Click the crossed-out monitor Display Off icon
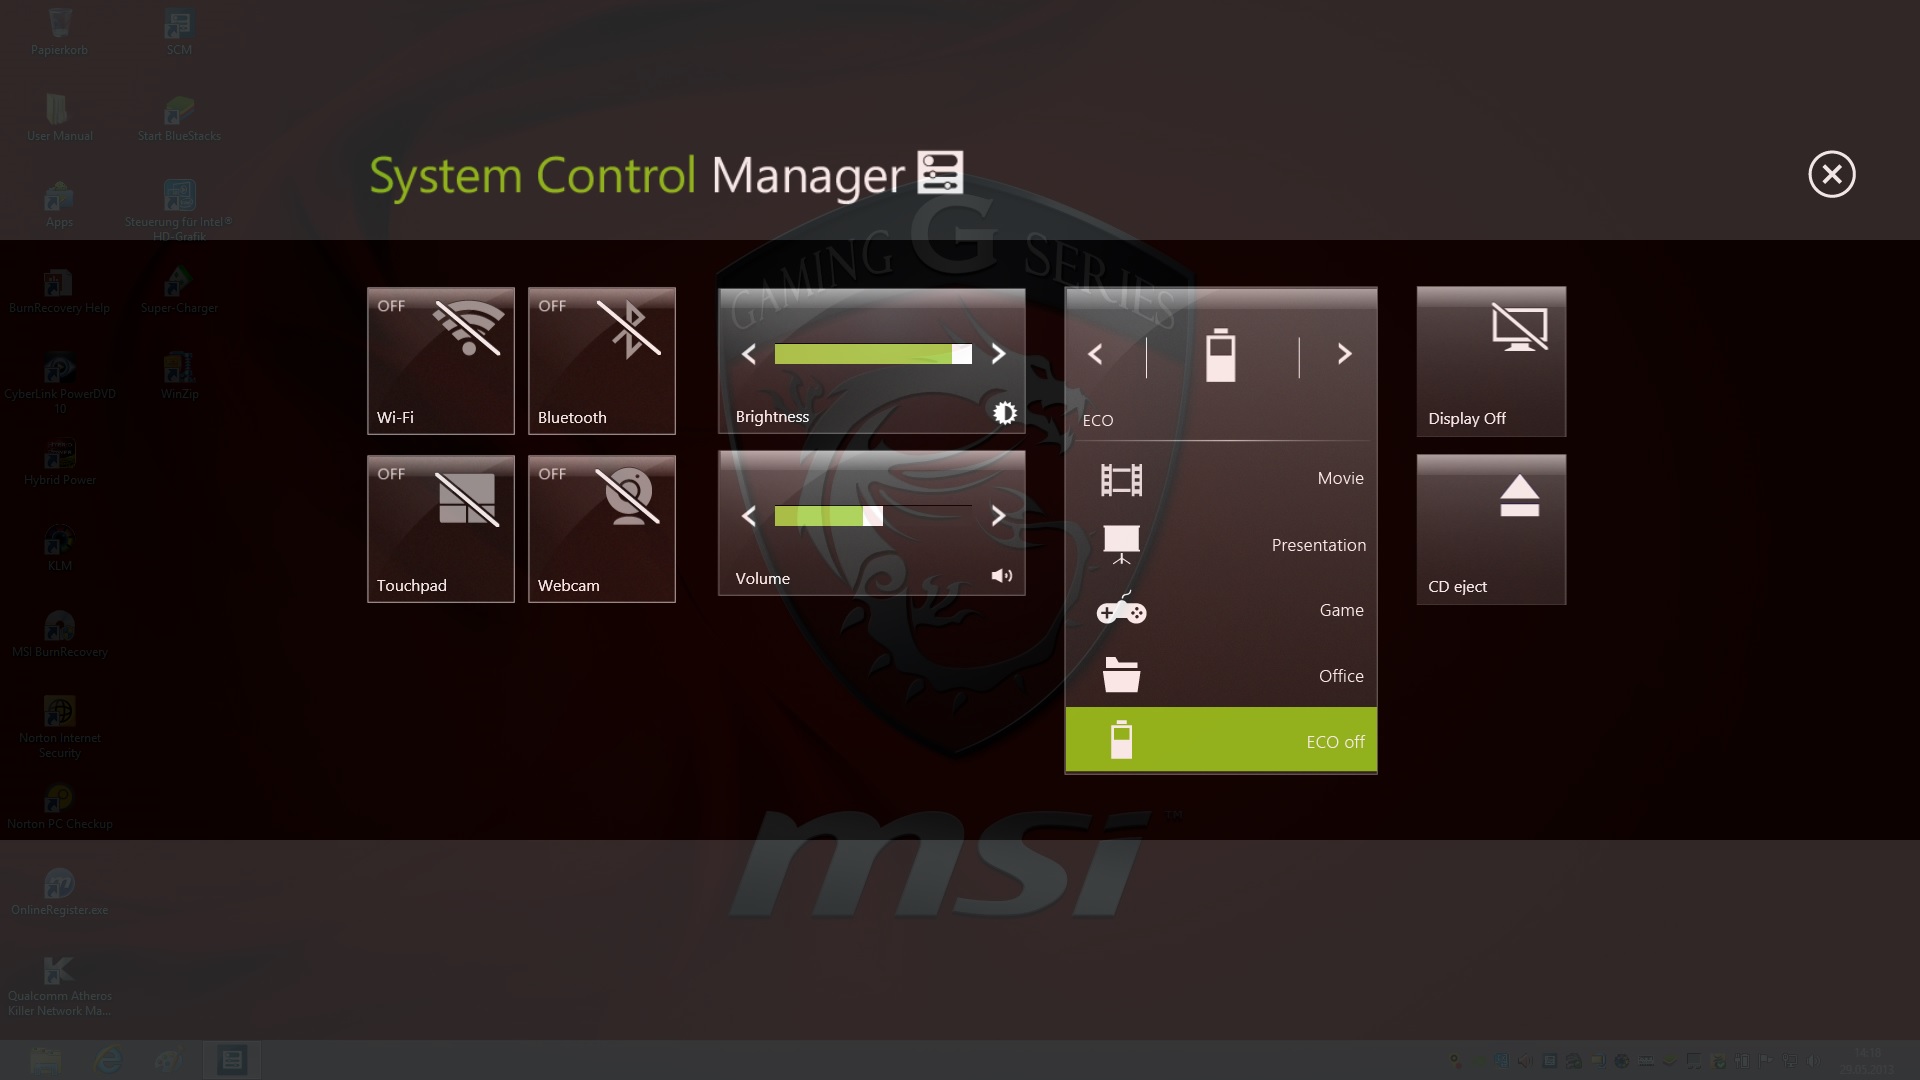Screen dimensions: 1920x1080 pyautogui.click(x=1519, y=328)
